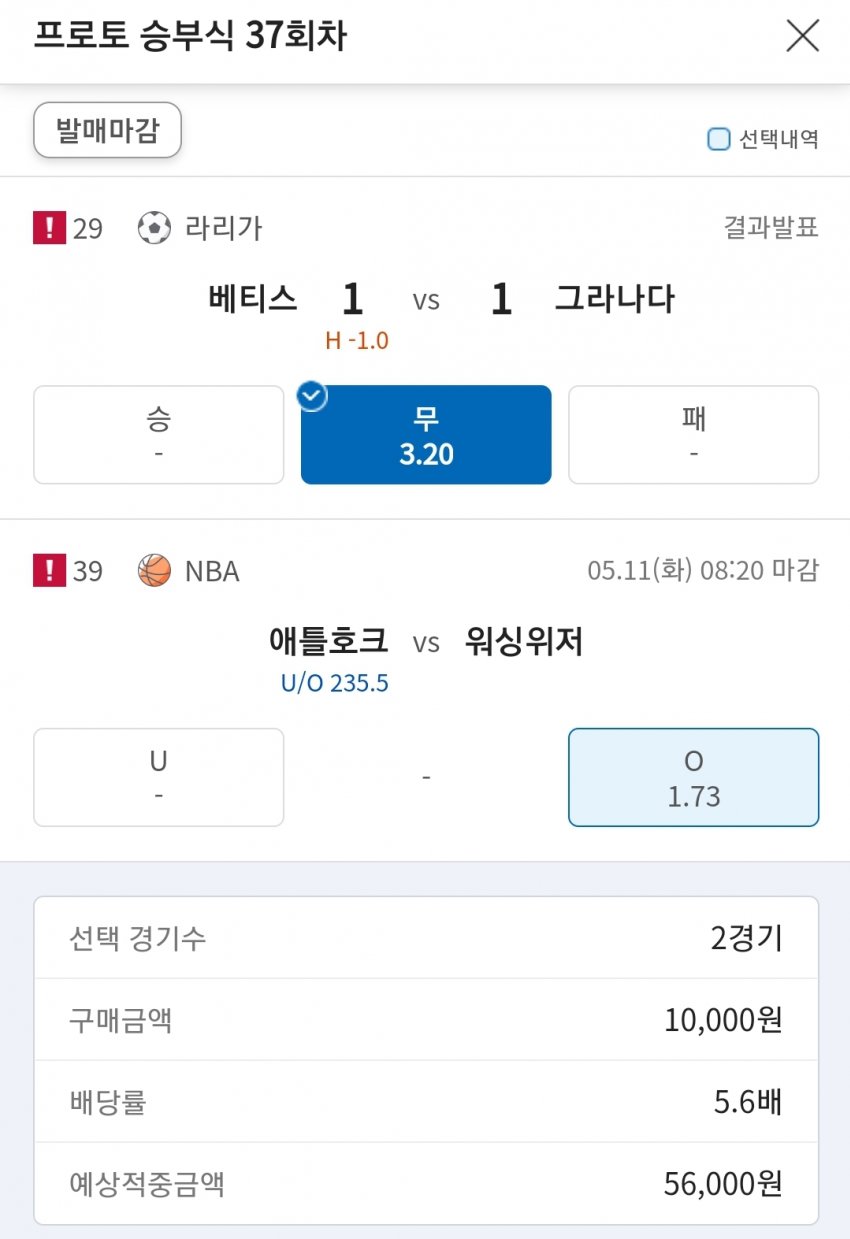Click the 그라나다 team name
The height and width of the screenshot is (1239, 850).
(614, 299)
